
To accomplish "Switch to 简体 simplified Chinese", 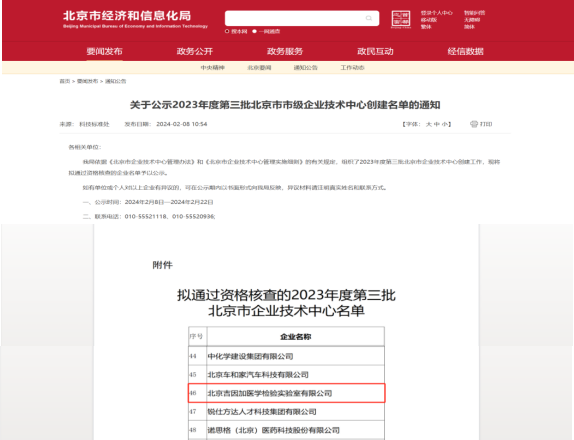I will coord(469,27).
